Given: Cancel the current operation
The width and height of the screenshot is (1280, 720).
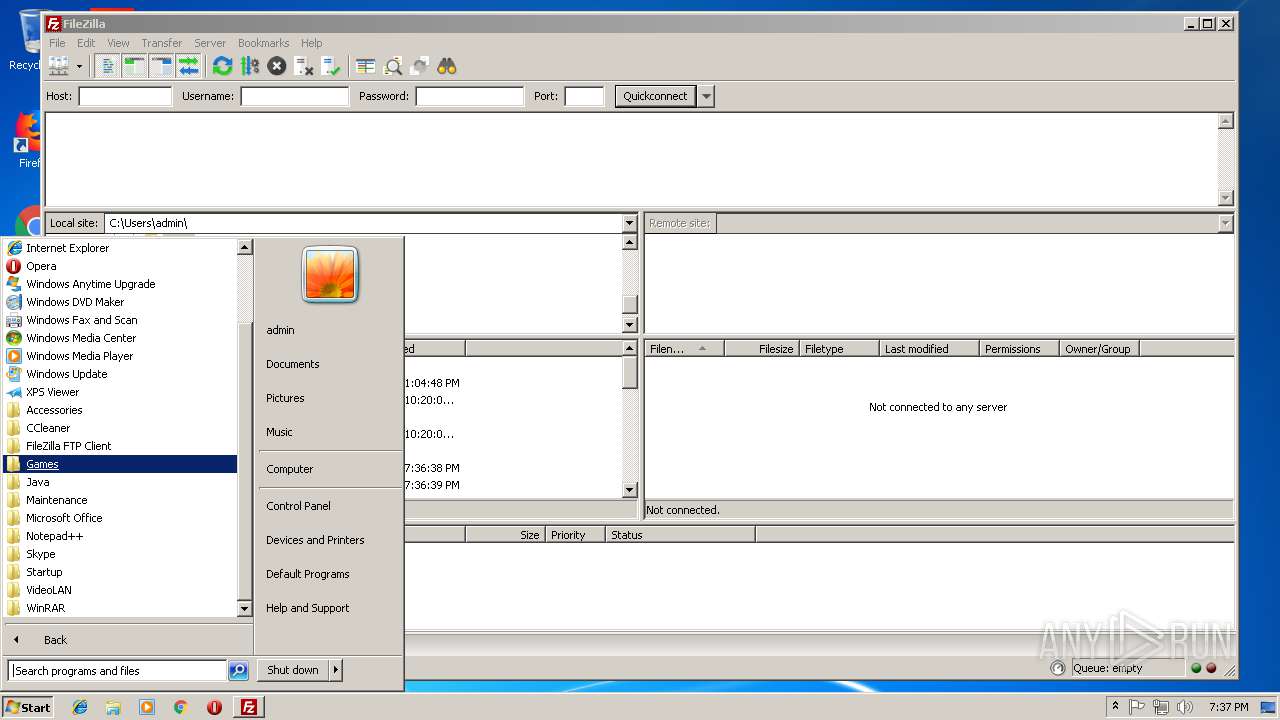Looking at the screenshot, I should click(x=277, y=66).
